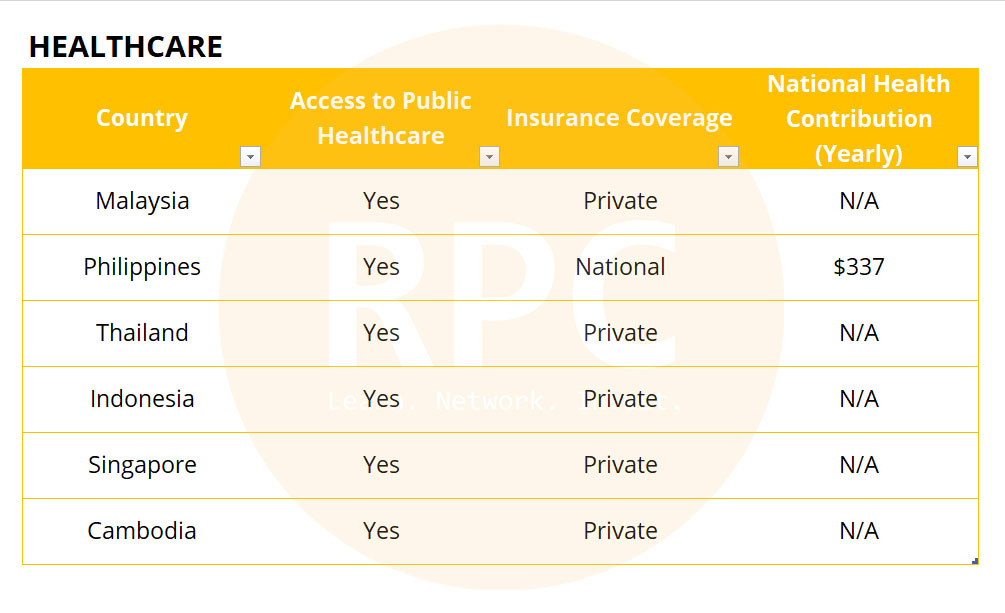This screenshot has width=1005, height=613.
Task: Select Singapore's Yes public healthcare cell
Action: pyautogui.click(x=381, y=465)
